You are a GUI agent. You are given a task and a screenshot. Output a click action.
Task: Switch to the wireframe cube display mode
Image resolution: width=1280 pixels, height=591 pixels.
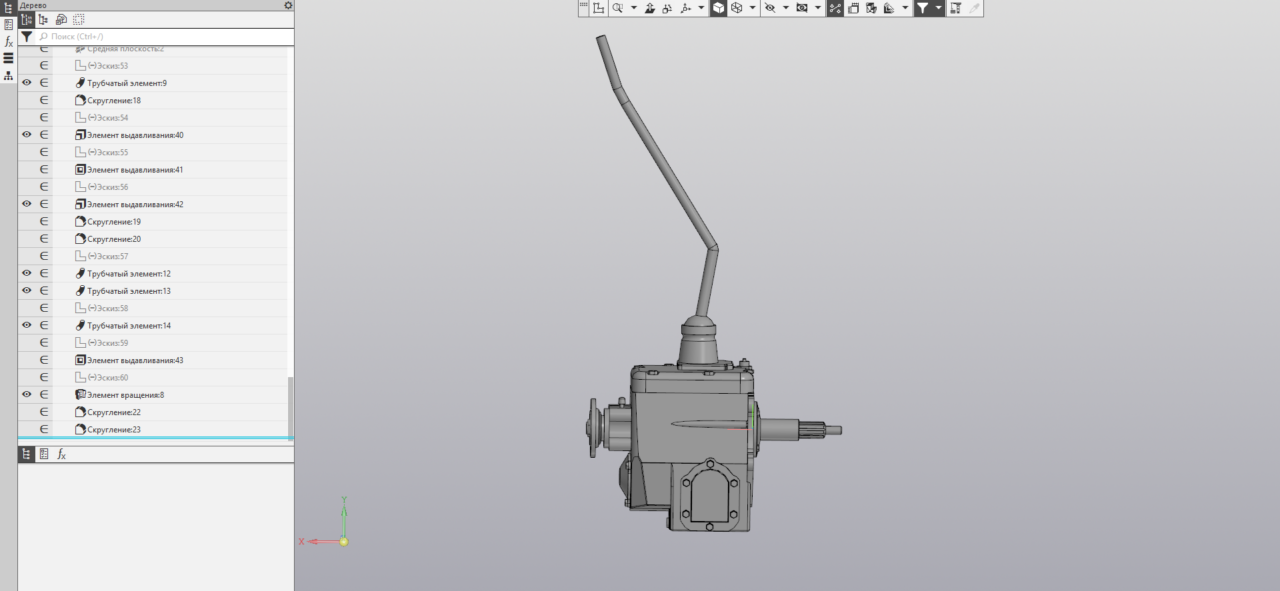pos(736,8)
